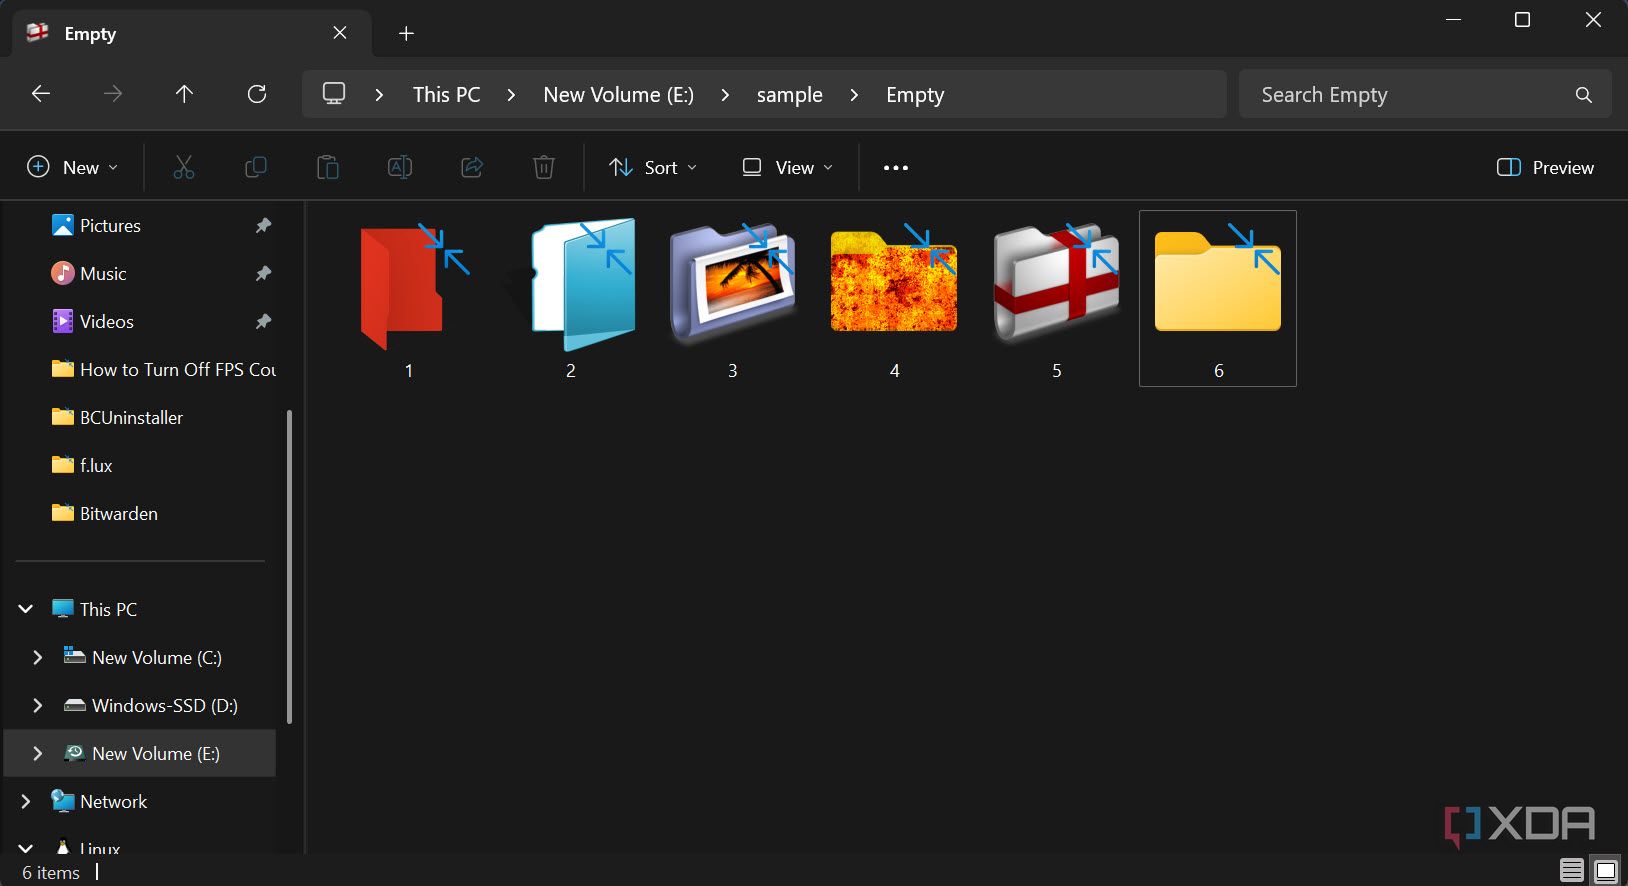Screen dimensions: 1628x886
Task: Click the Search Empty input field
Action: tap(1425, 94)
